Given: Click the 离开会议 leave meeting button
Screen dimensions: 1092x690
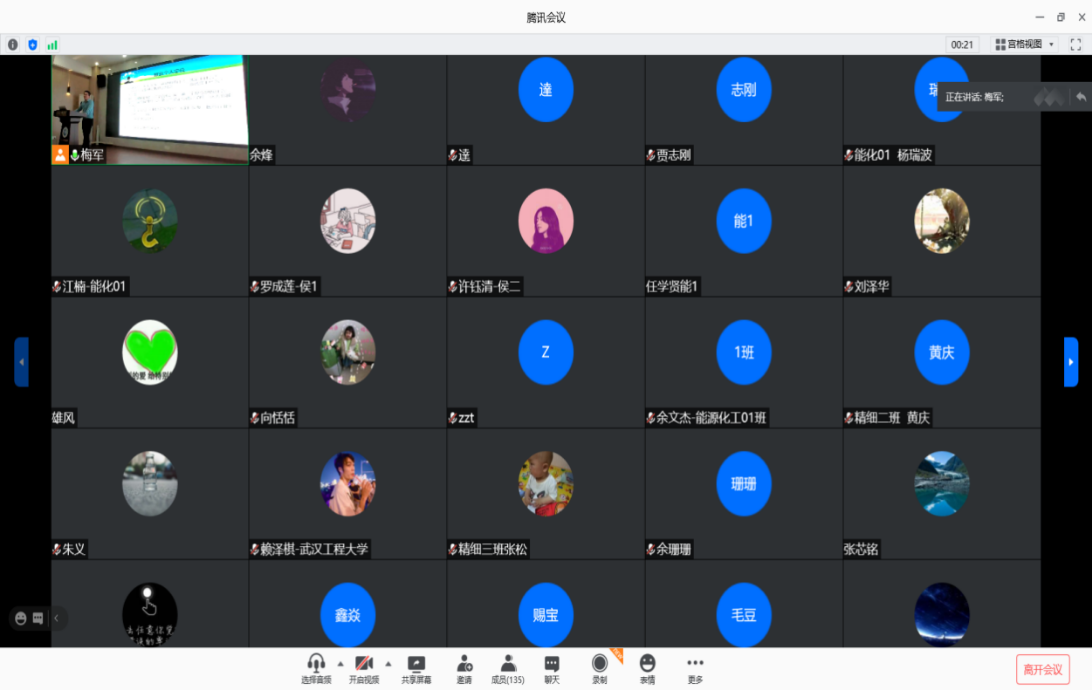Looking at the screenshot, I should [x=1043, y=668].
